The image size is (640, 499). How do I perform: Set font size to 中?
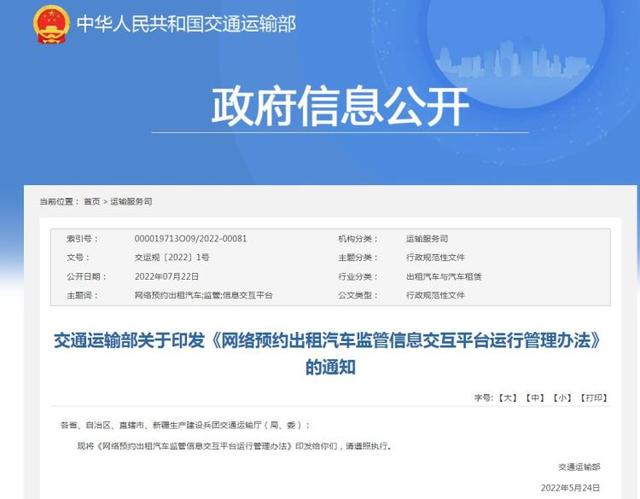tap(536, 398)
